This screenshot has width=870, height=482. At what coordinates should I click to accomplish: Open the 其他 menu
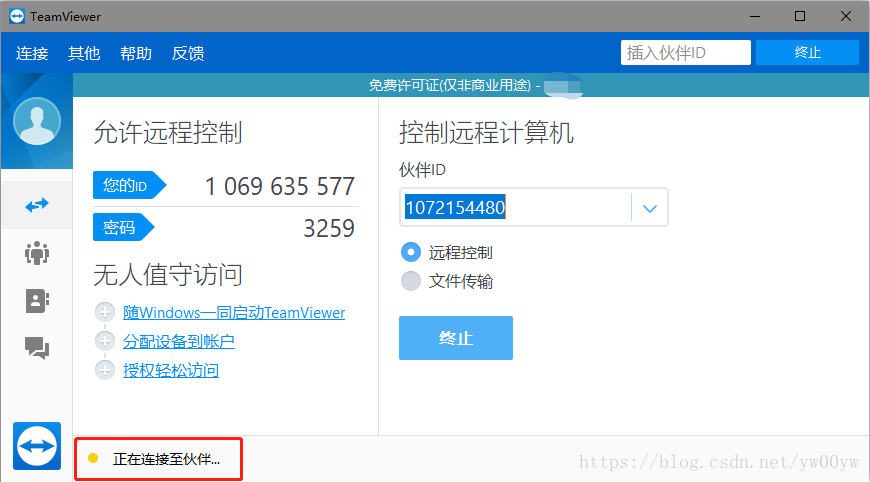pyautogui.click(x=84, y=53)
